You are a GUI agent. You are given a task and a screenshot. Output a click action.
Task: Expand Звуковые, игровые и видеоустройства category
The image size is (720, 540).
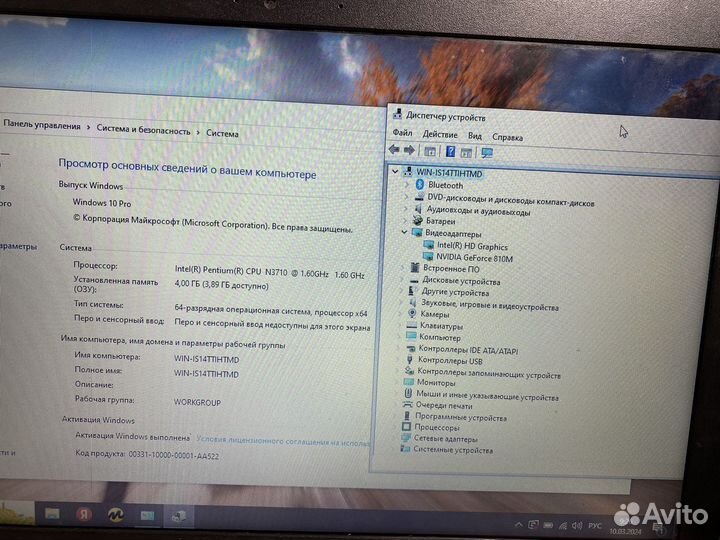(400, 302)
